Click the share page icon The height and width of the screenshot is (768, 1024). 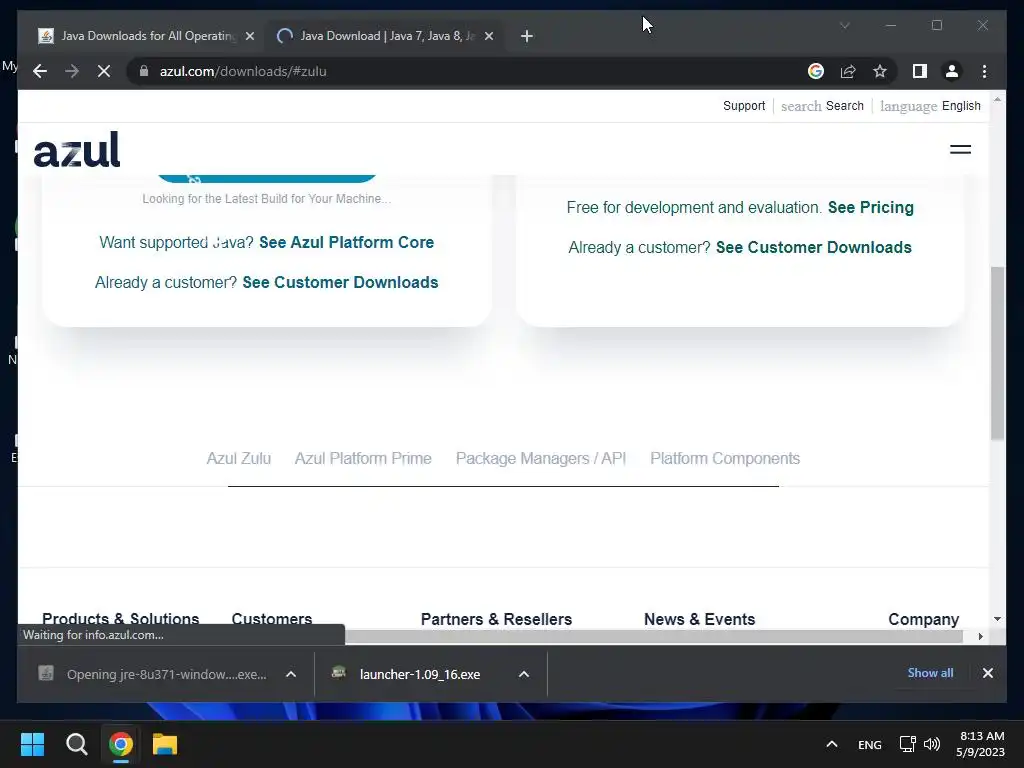pos(848,71)
